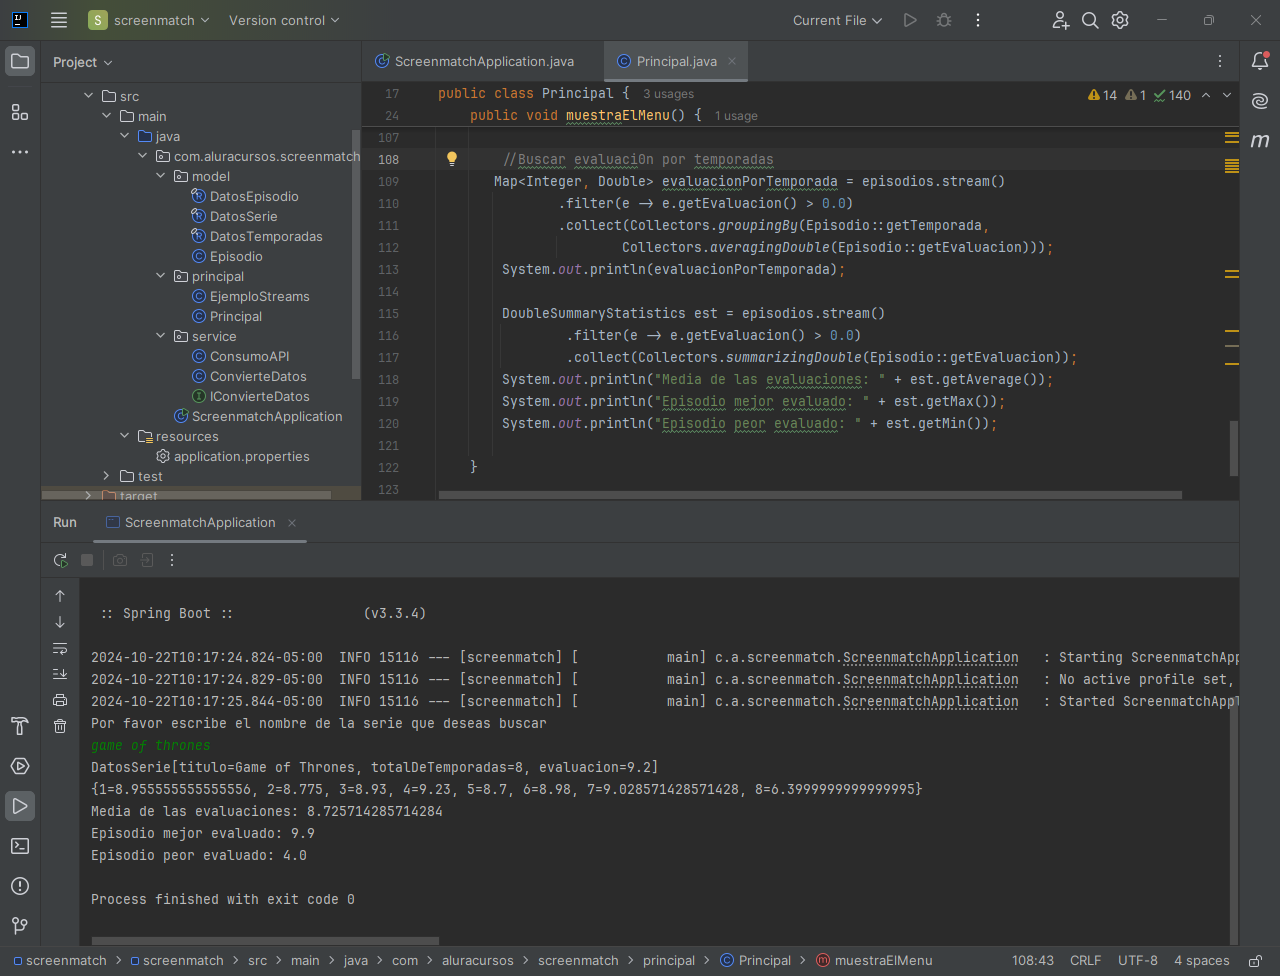Open the Notifications bell
Image resolution: width=1280 pixels, height=976 pixels.
pos(1260,62)
